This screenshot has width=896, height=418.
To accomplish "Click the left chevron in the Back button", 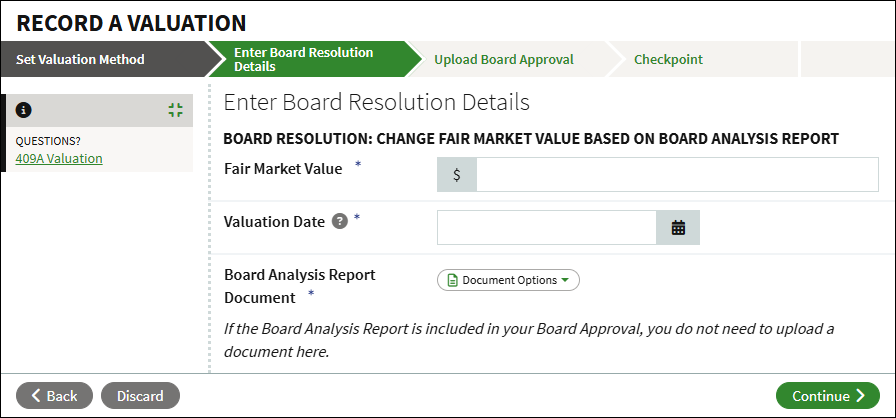I will point(37,396).
